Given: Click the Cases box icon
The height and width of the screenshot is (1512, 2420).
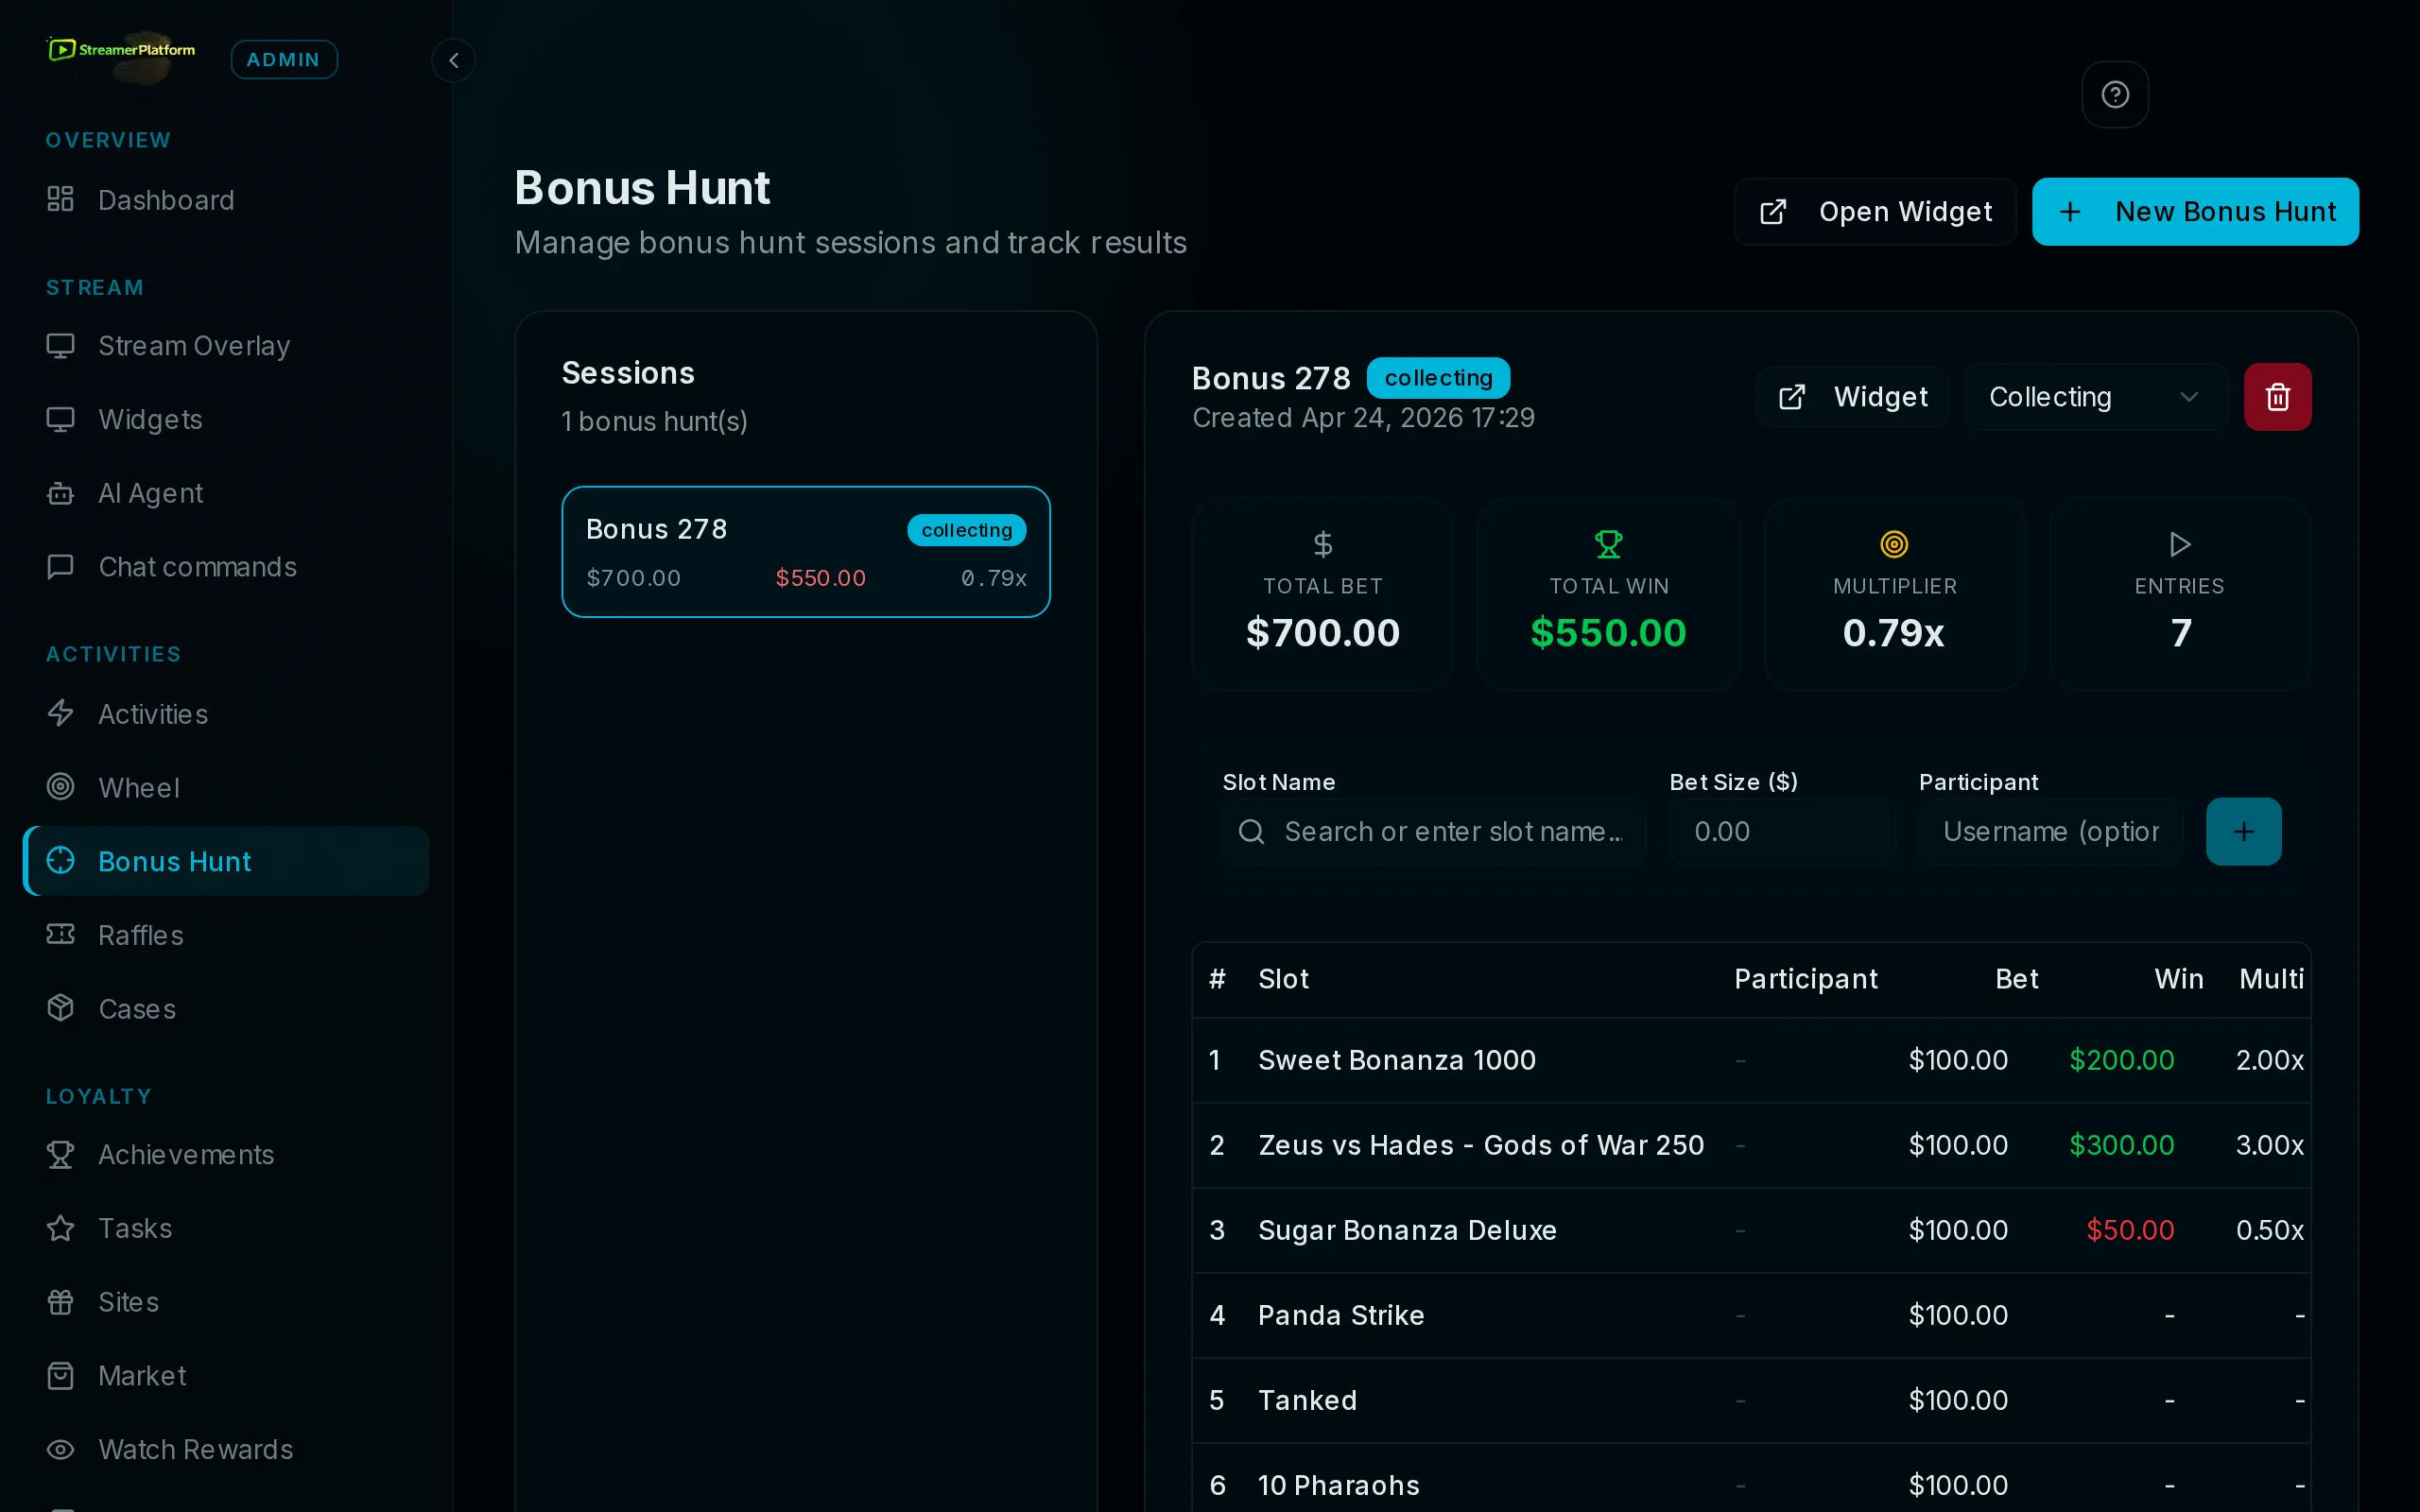Looking at the screenshot, I should (61, 1008).
